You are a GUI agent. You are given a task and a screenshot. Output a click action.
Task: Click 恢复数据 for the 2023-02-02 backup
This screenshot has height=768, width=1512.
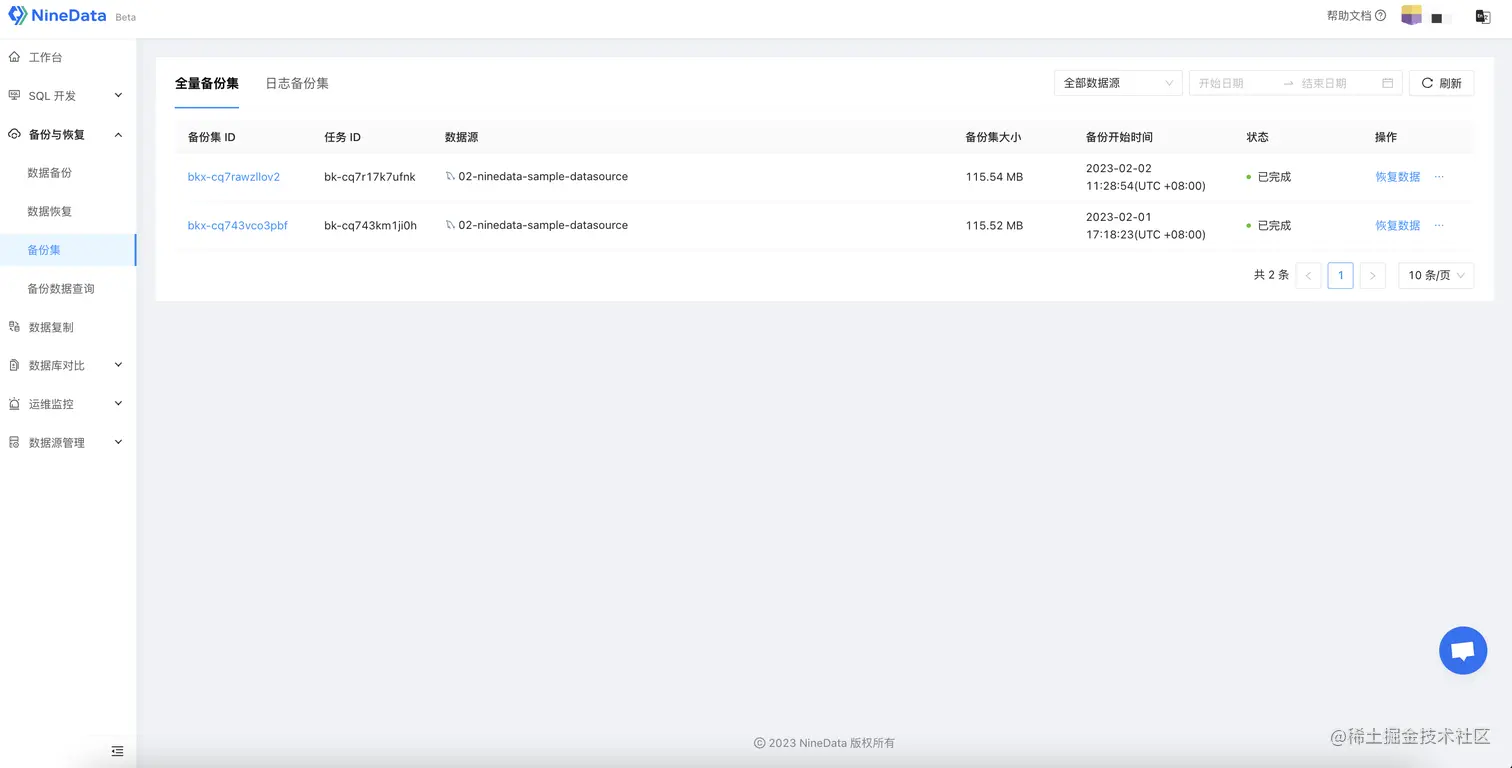[1398, 177]
